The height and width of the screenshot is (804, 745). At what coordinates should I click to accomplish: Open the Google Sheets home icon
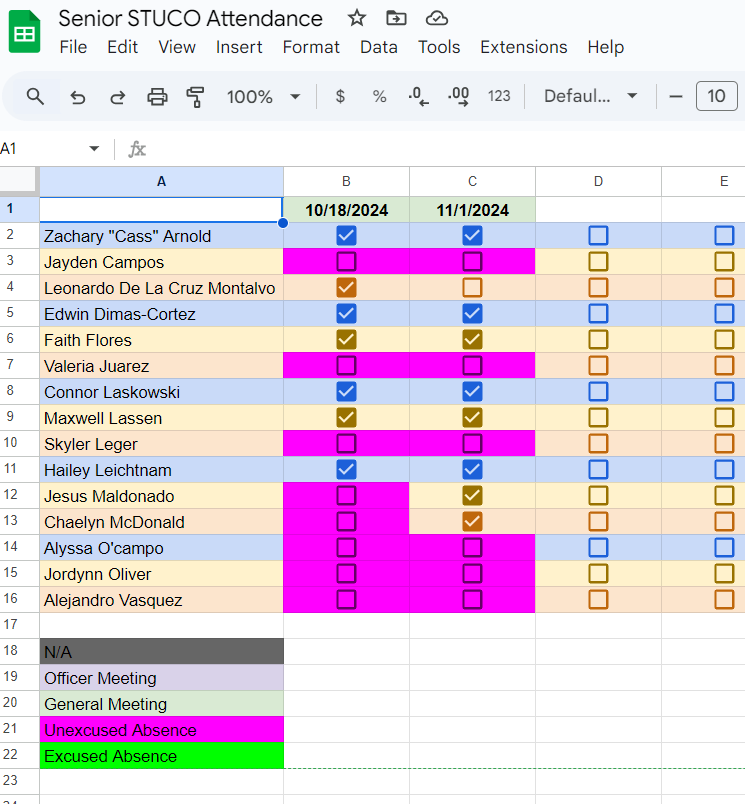point(24,32)
